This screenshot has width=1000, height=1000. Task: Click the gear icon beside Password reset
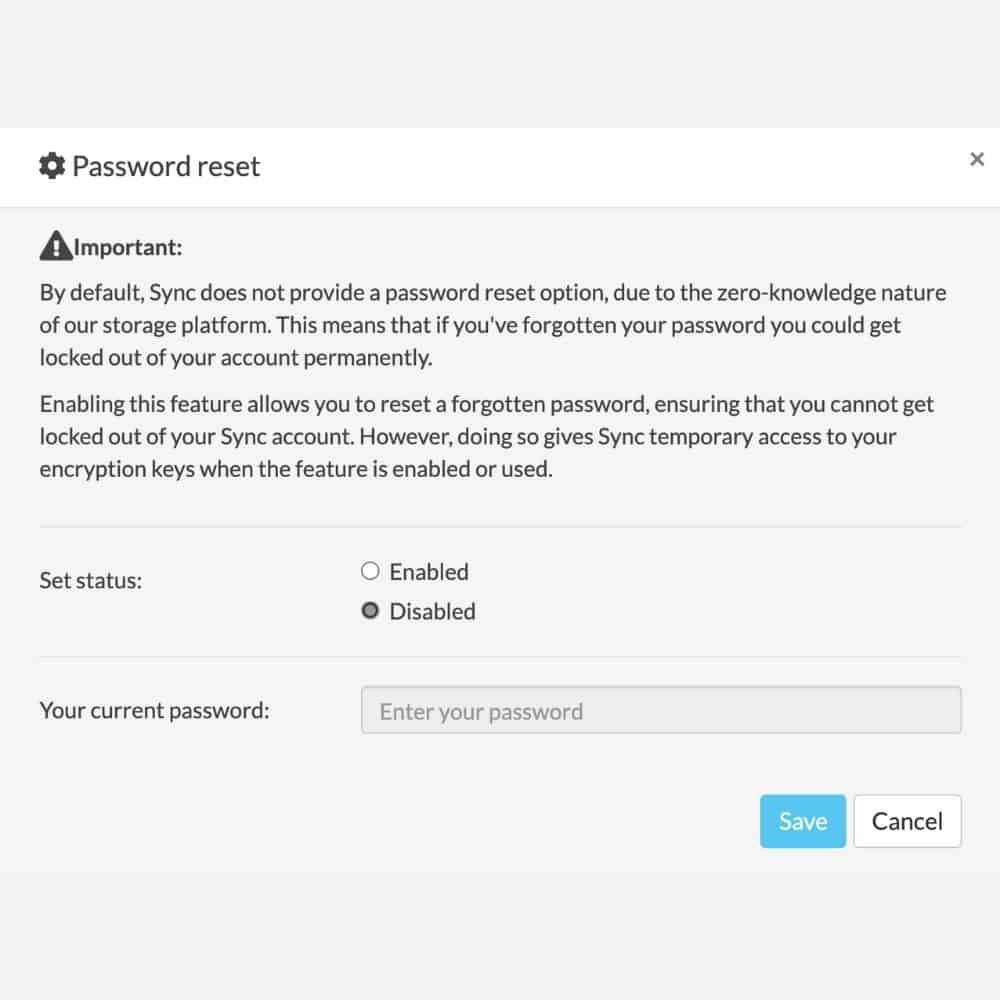click(x=52, y=166)
